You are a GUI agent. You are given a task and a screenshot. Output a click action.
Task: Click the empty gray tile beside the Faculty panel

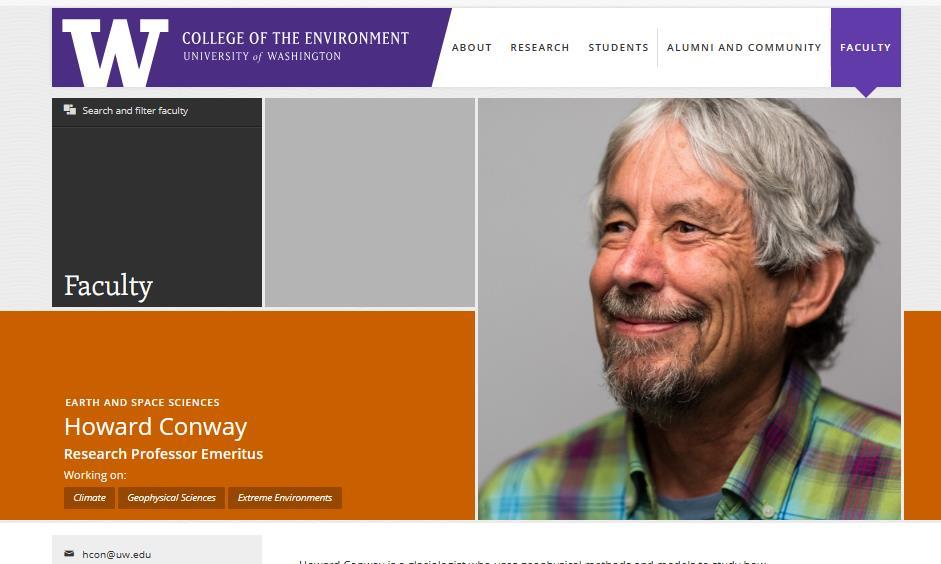tap(369, 202)
